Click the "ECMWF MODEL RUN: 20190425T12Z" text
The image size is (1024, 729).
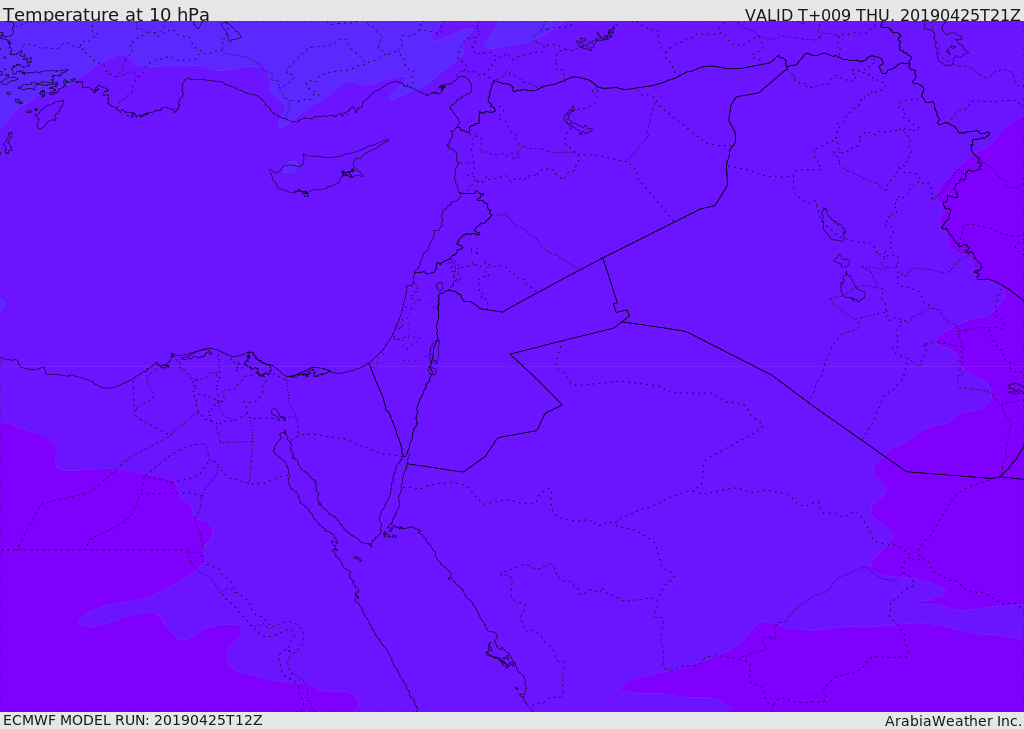tap(133, 720)
